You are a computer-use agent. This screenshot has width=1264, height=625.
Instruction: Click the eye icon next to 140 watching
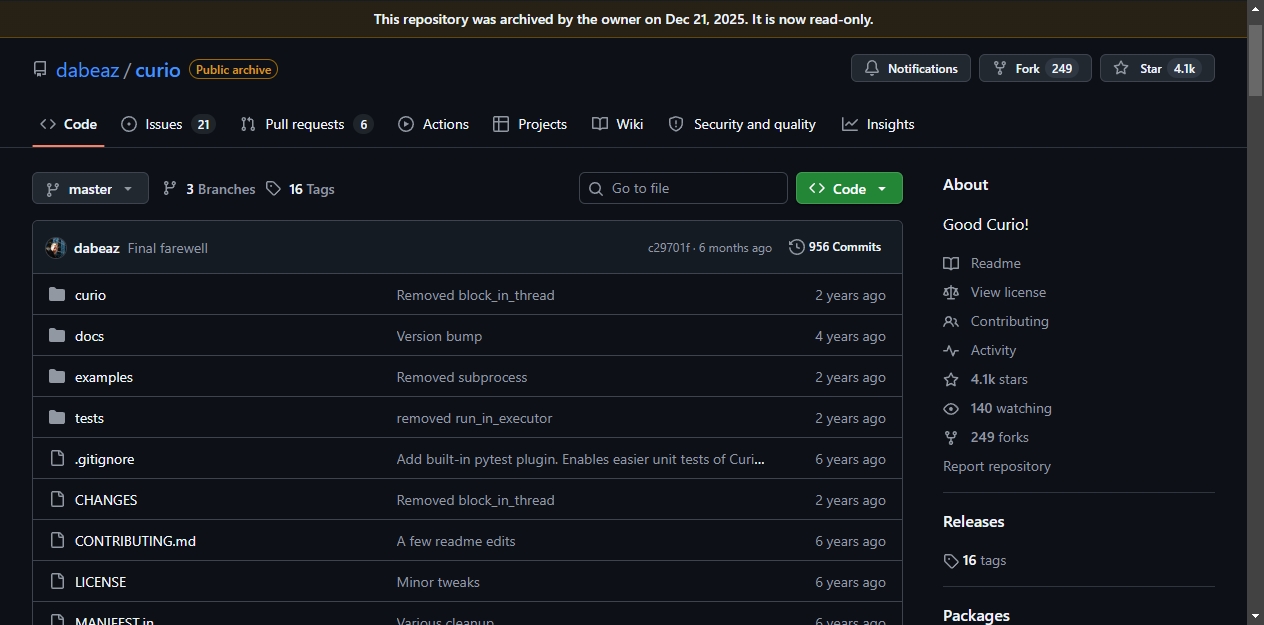[951, 408]
